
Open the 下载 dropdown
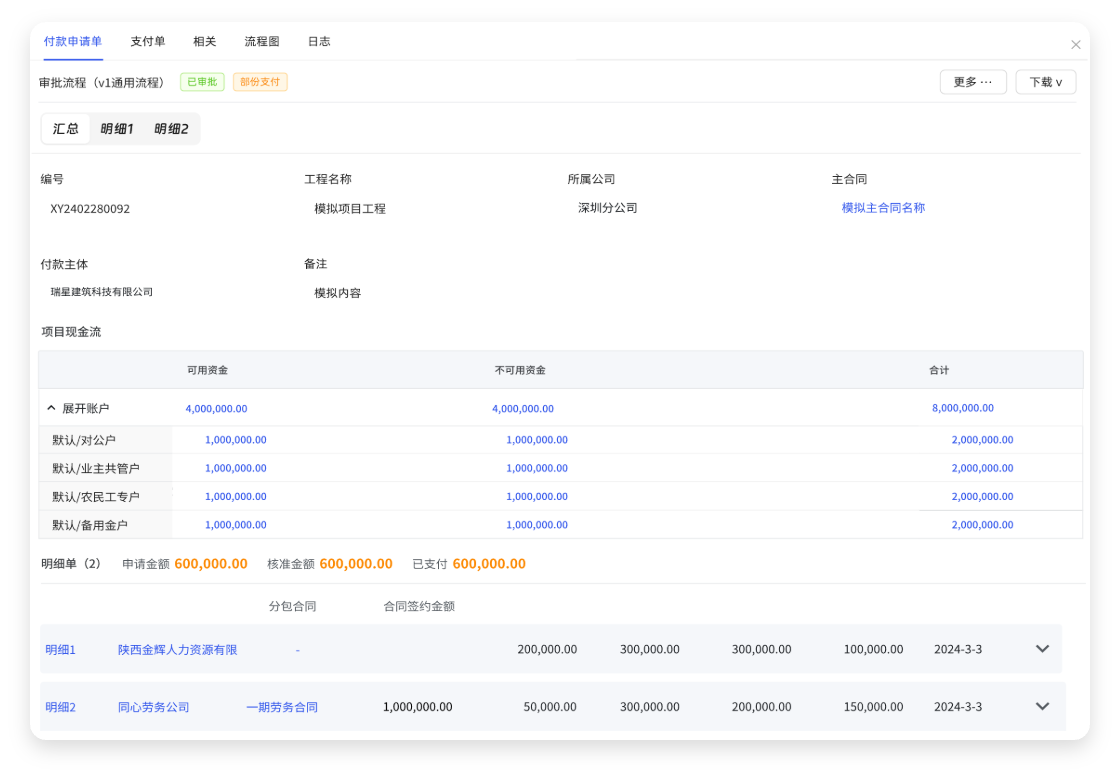(x=1045, y=82)
